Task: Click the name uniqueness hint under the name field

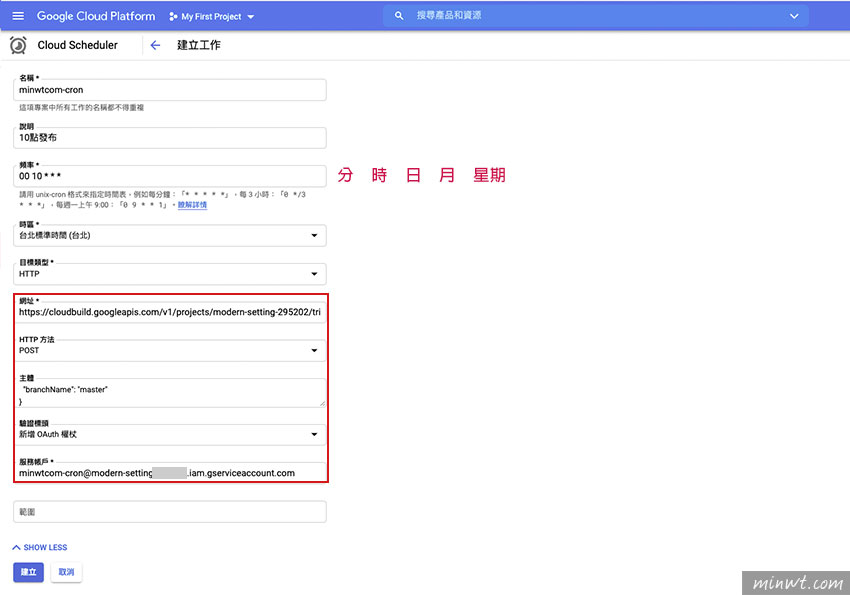Action: (81, 108)
